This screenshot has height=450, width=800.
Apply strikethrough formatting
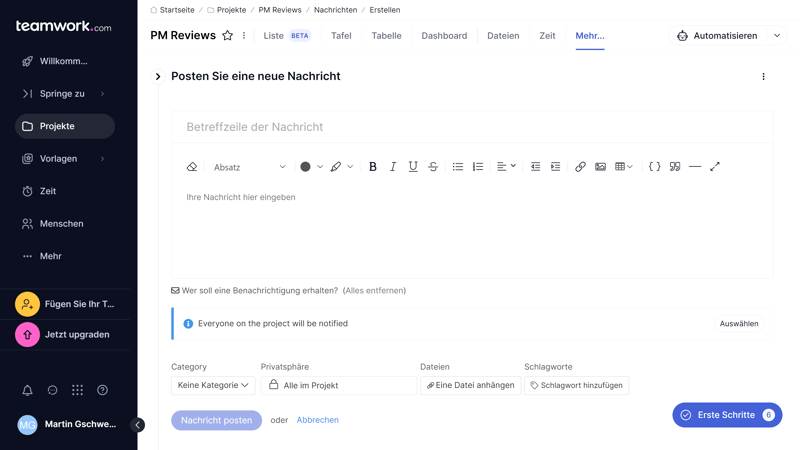pos(433,167)
